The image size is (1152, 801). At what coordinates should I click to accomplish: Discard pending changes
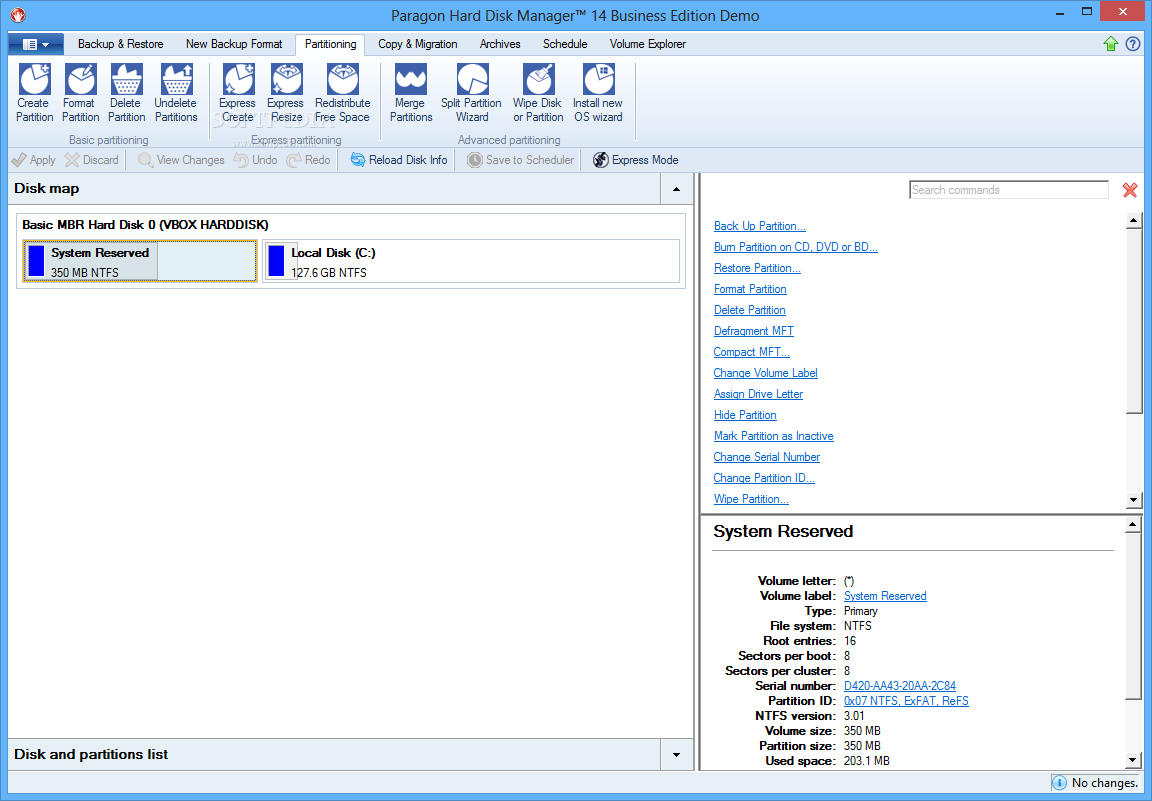click(92, 159)
